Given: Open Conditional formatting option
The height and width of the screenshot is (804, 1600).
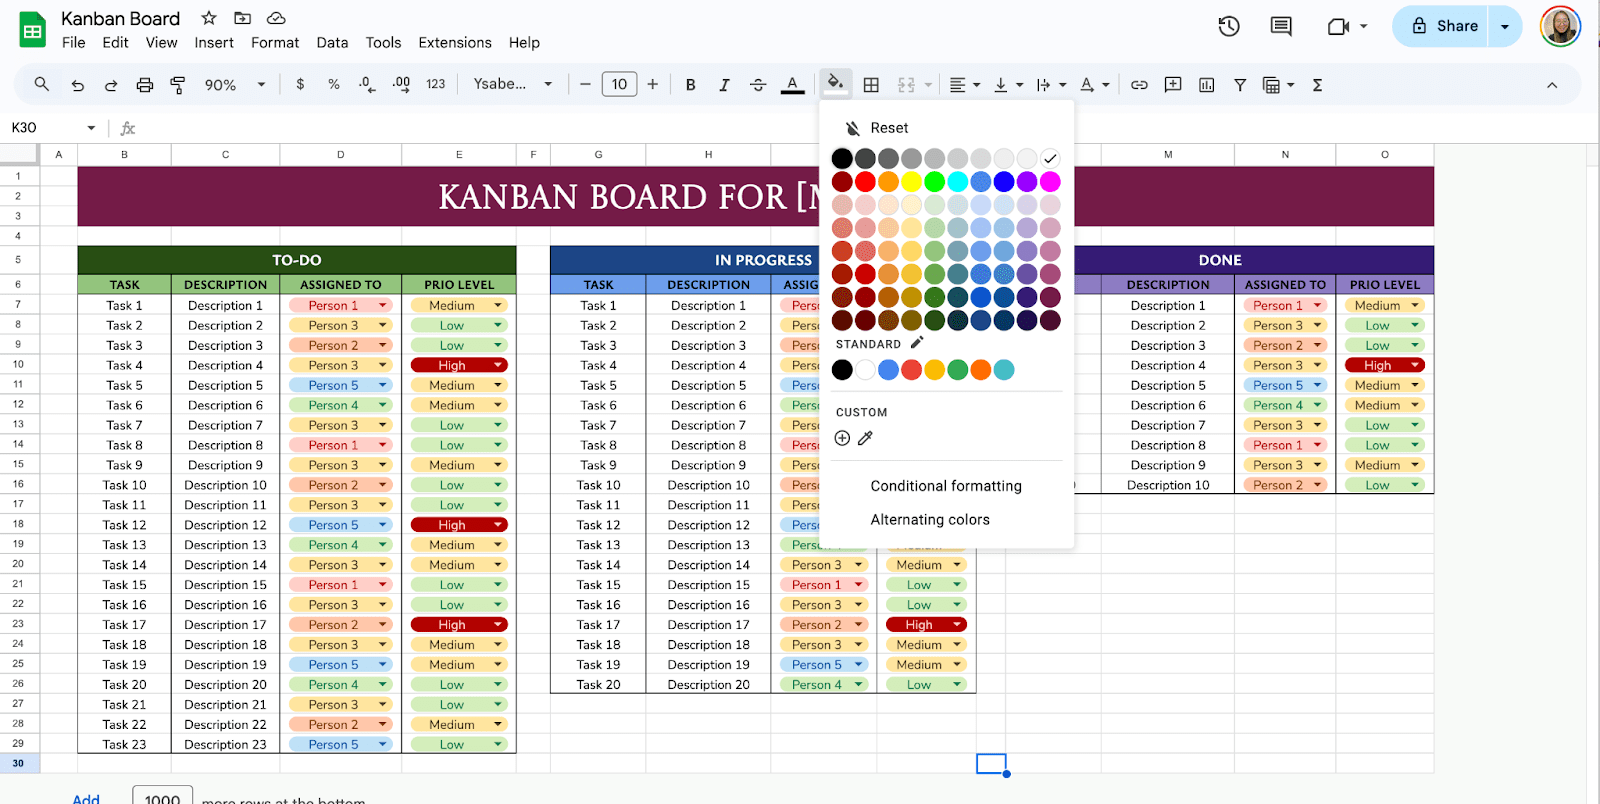Looking at the screenshot, I should (x=946, y=486).
